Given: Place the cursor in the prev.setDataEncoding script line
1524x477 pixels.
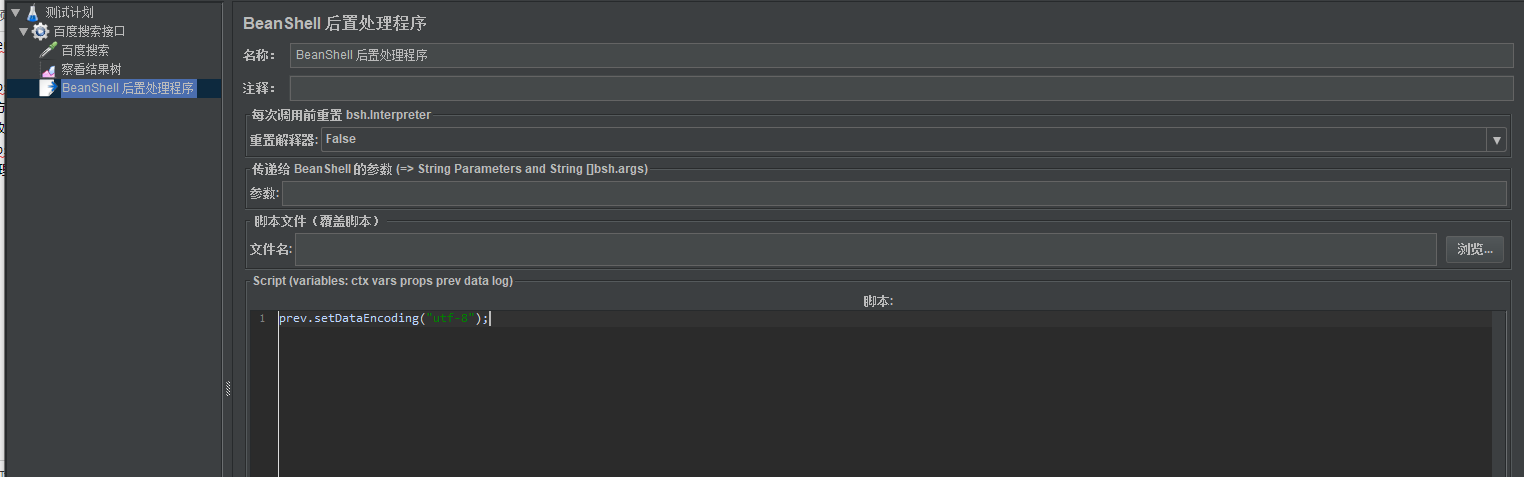Looking at the screenshot, I should 384,319.
